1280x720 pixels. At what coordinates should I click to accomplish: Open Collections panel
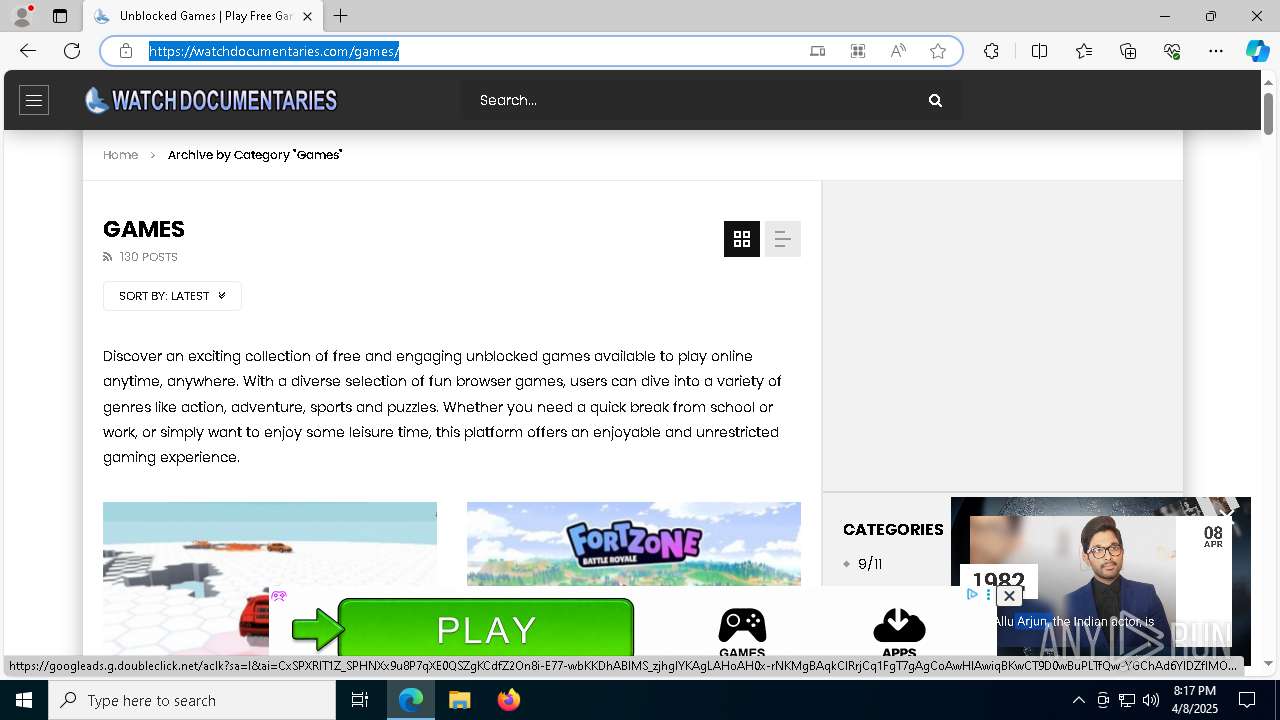pos(1128,51)
